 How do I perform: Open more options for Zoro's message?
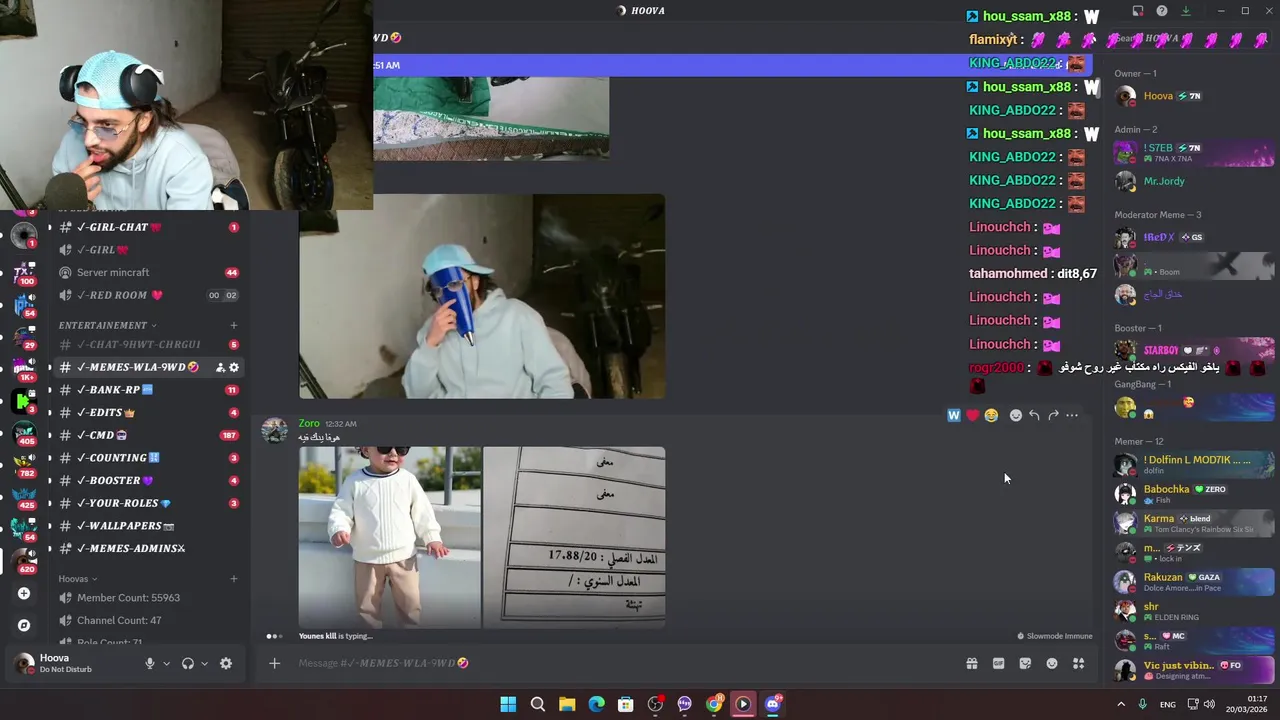[1072, 415]
